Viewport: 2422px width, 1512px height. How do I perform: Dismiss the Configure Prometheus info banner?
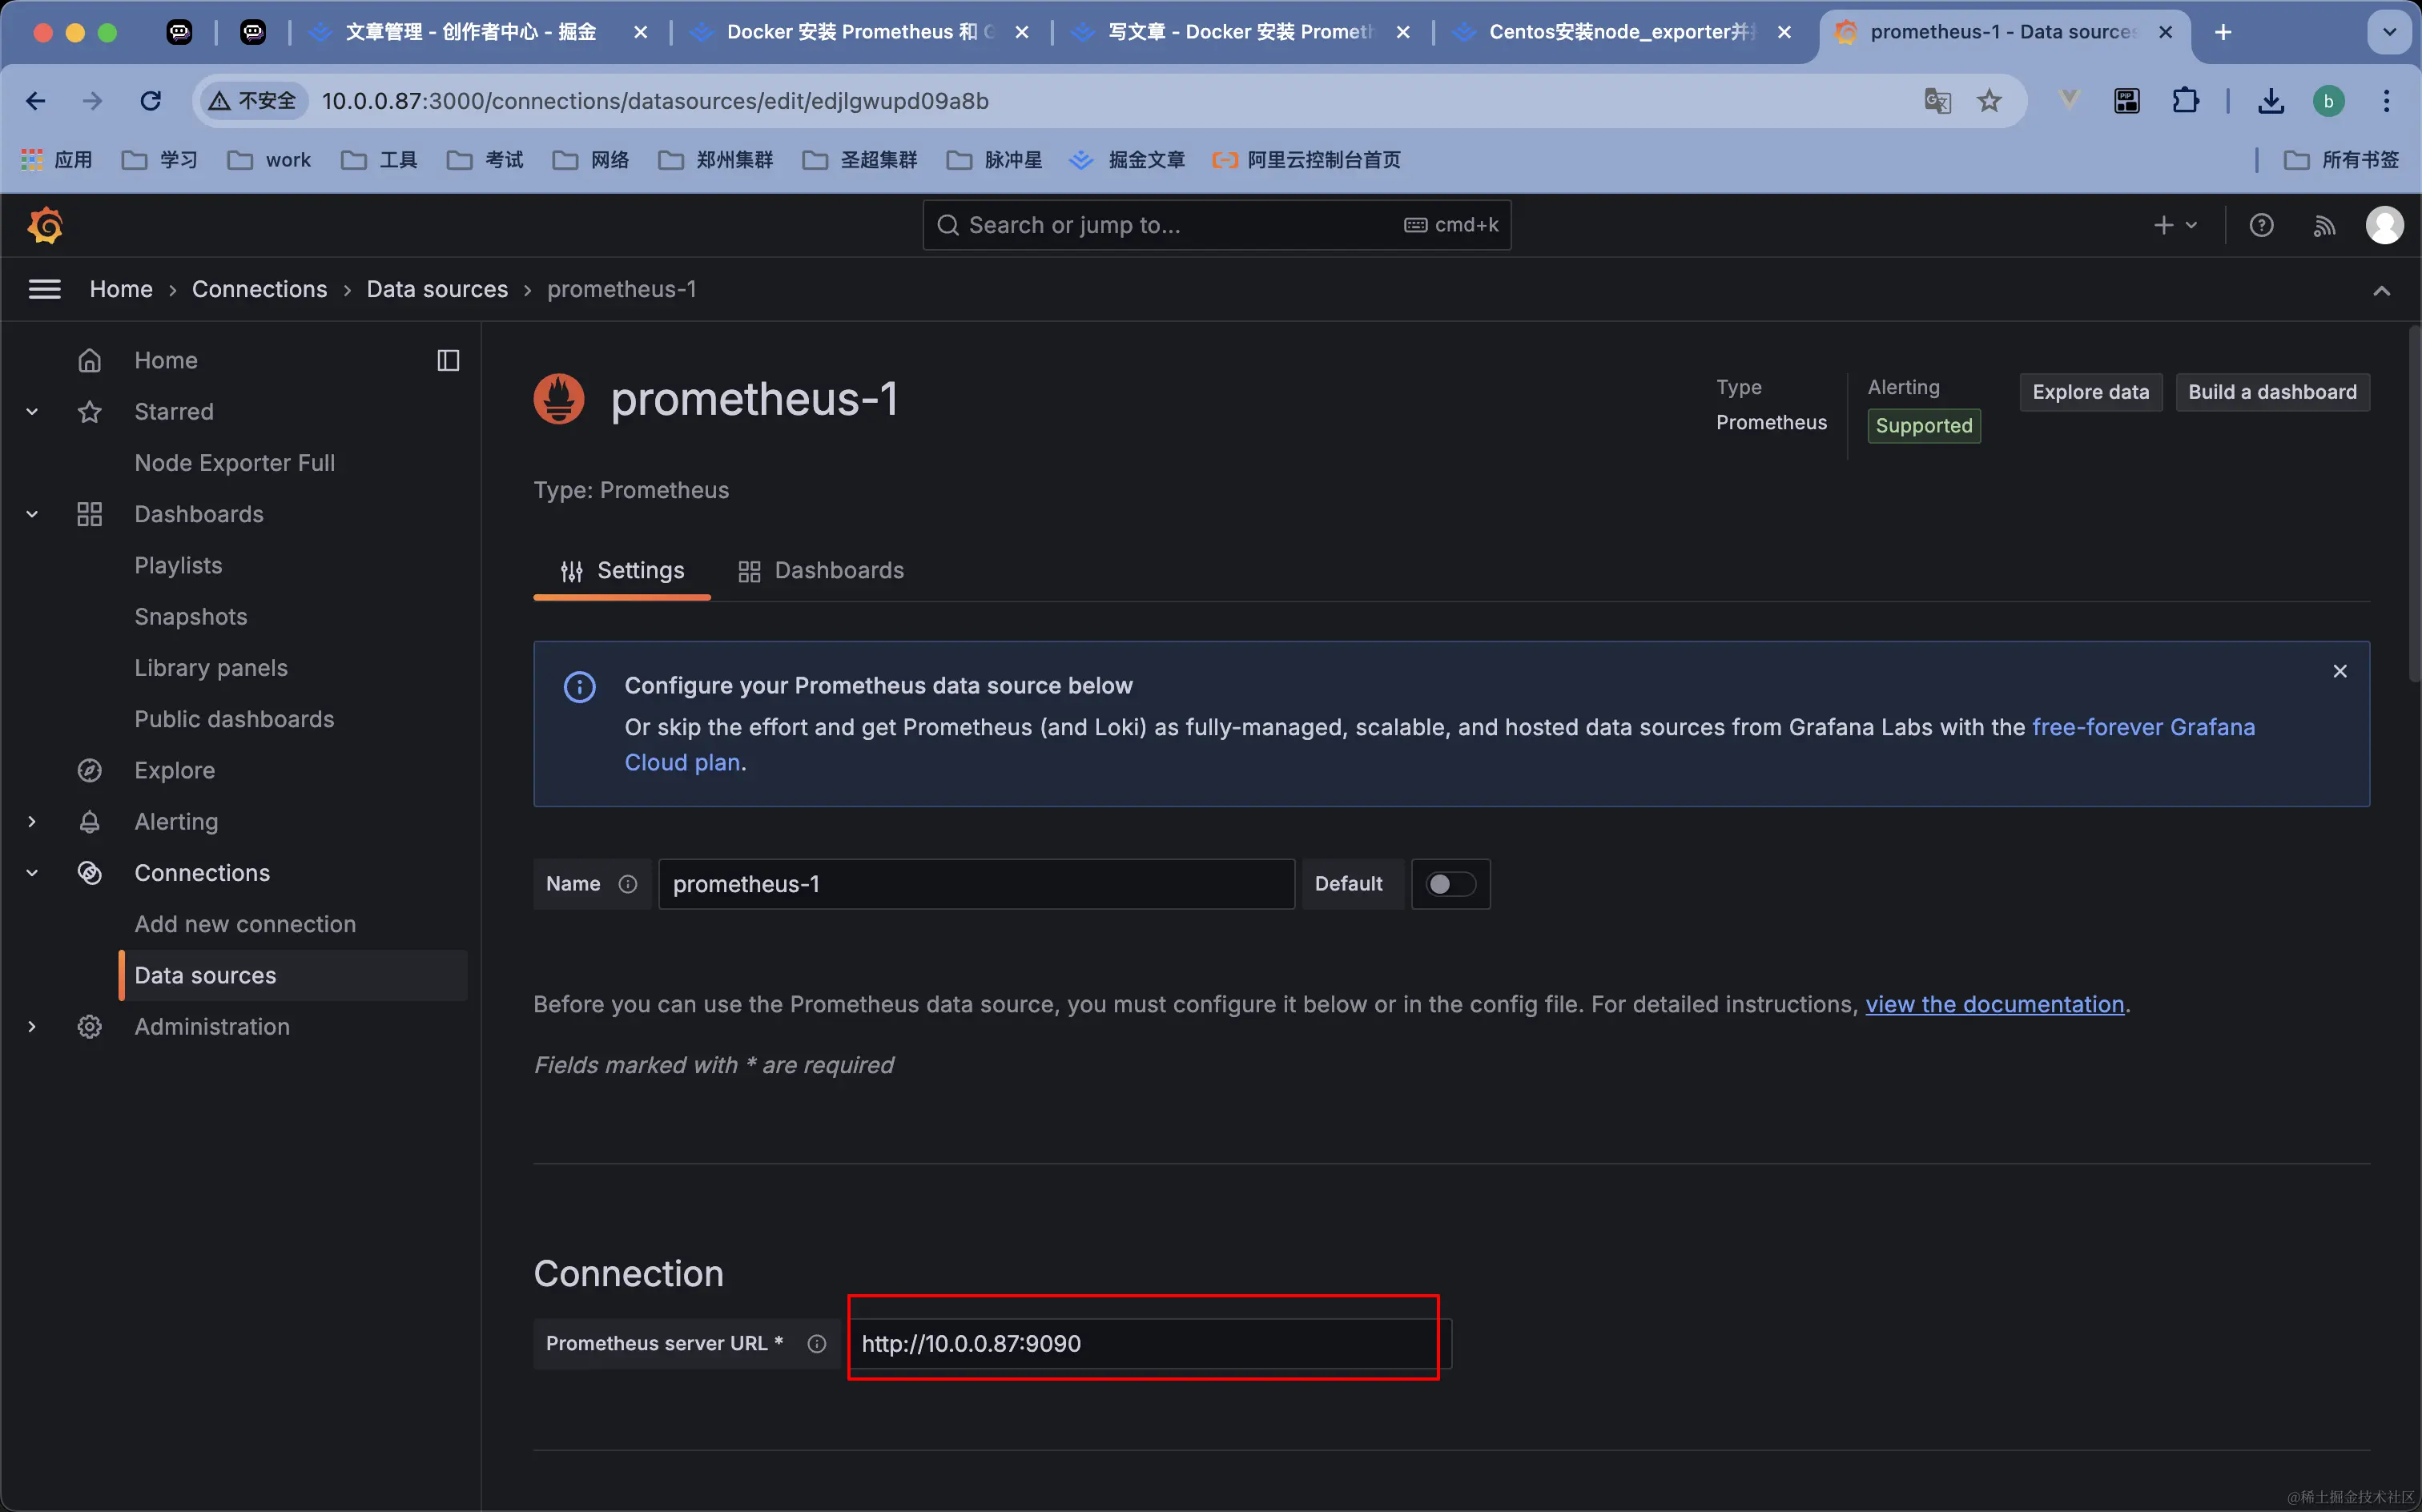[2339, 671]
